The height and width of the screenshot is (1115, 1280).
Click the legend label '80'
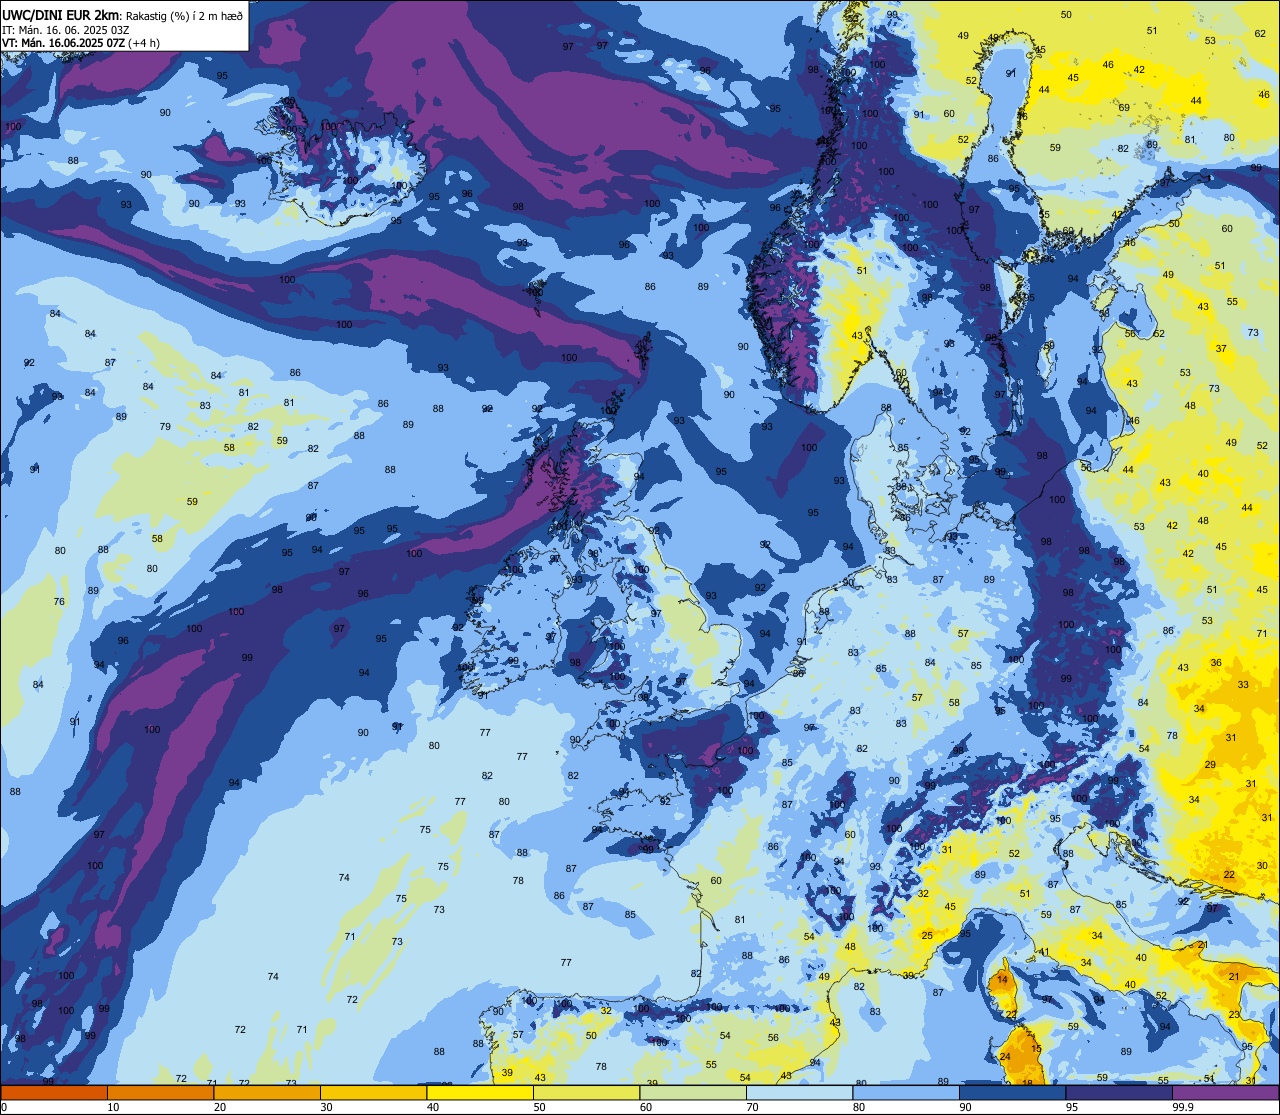859,1107
